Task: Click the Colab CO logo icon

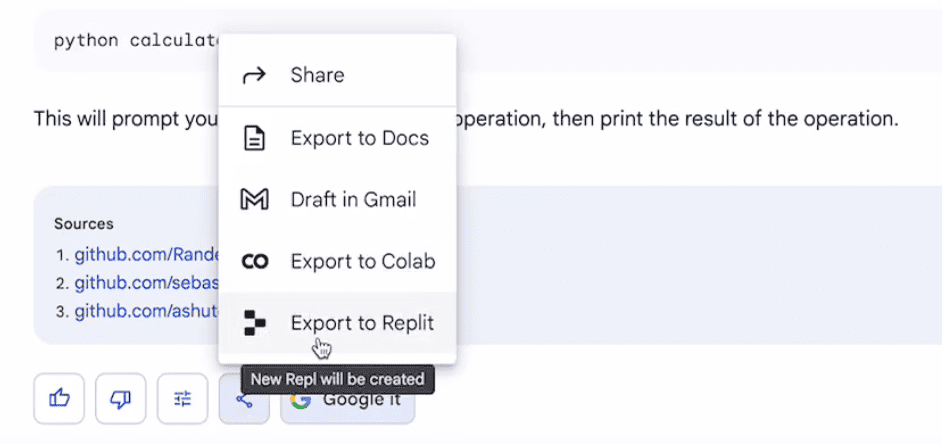Action: (x=255, y=262)
